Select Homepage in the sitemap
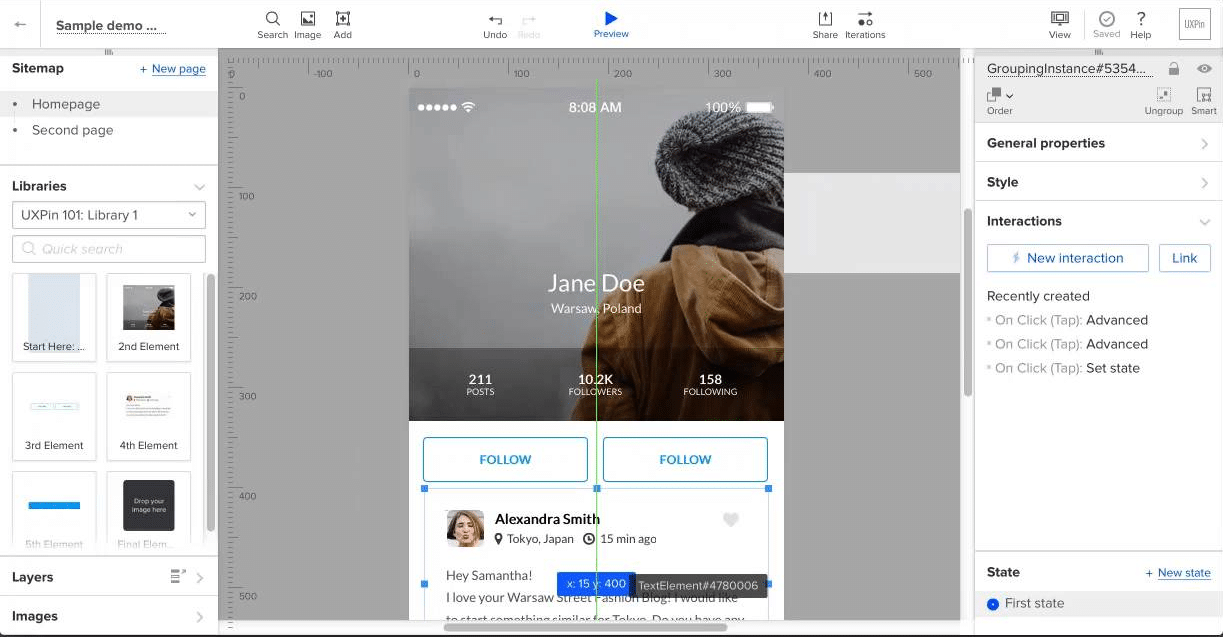The height and width of the screenshot is (637, 1223). (x=109, y=104)
